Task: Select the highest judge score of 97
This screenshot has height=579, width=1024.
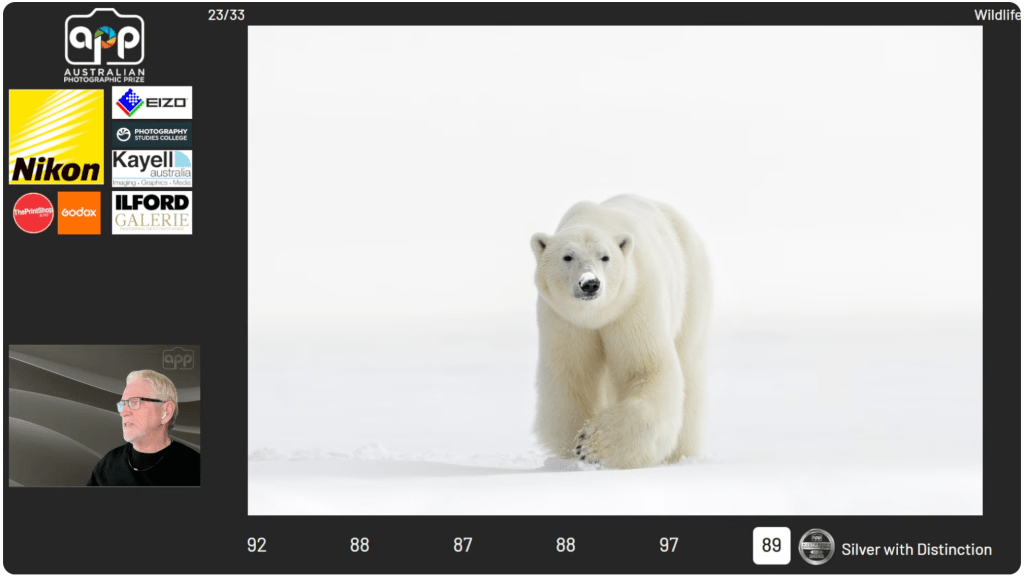Action: 668,545
